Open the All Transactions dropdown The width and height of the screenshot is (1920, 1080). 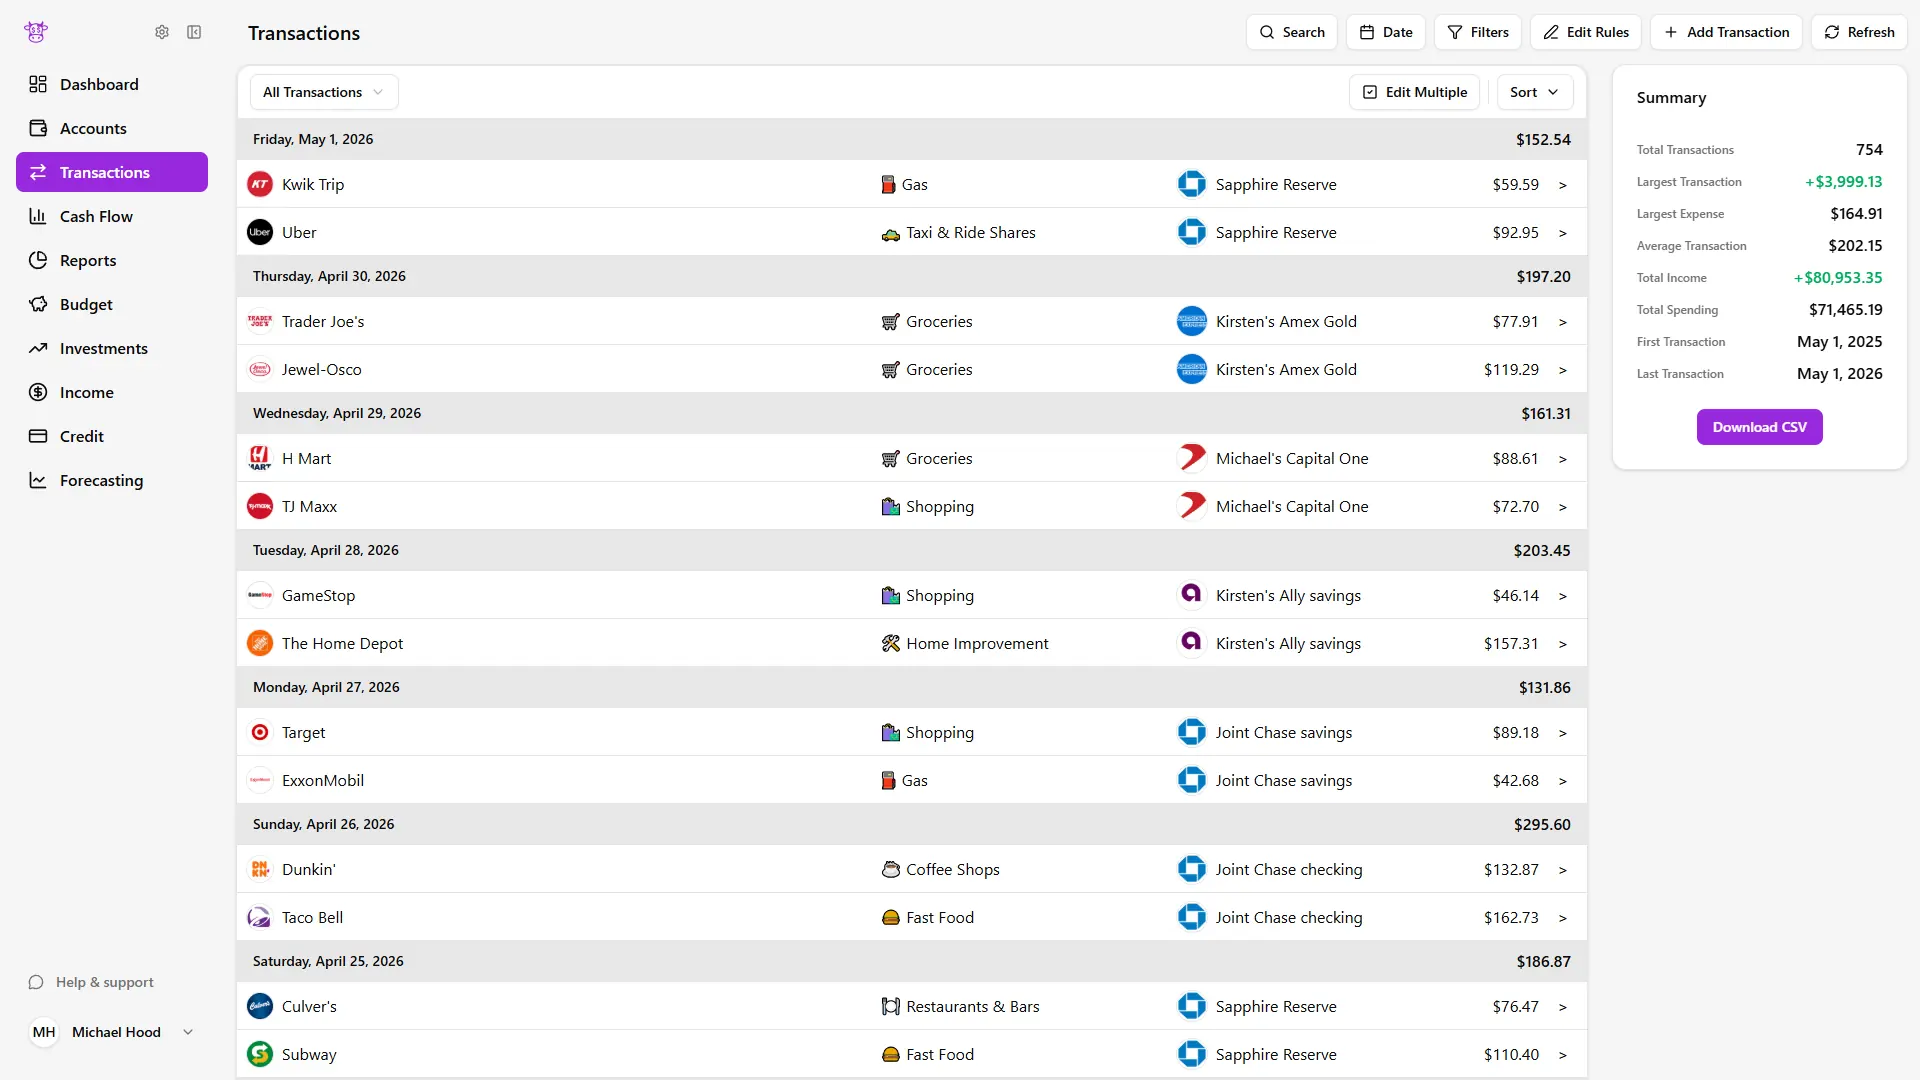point(324,92)
